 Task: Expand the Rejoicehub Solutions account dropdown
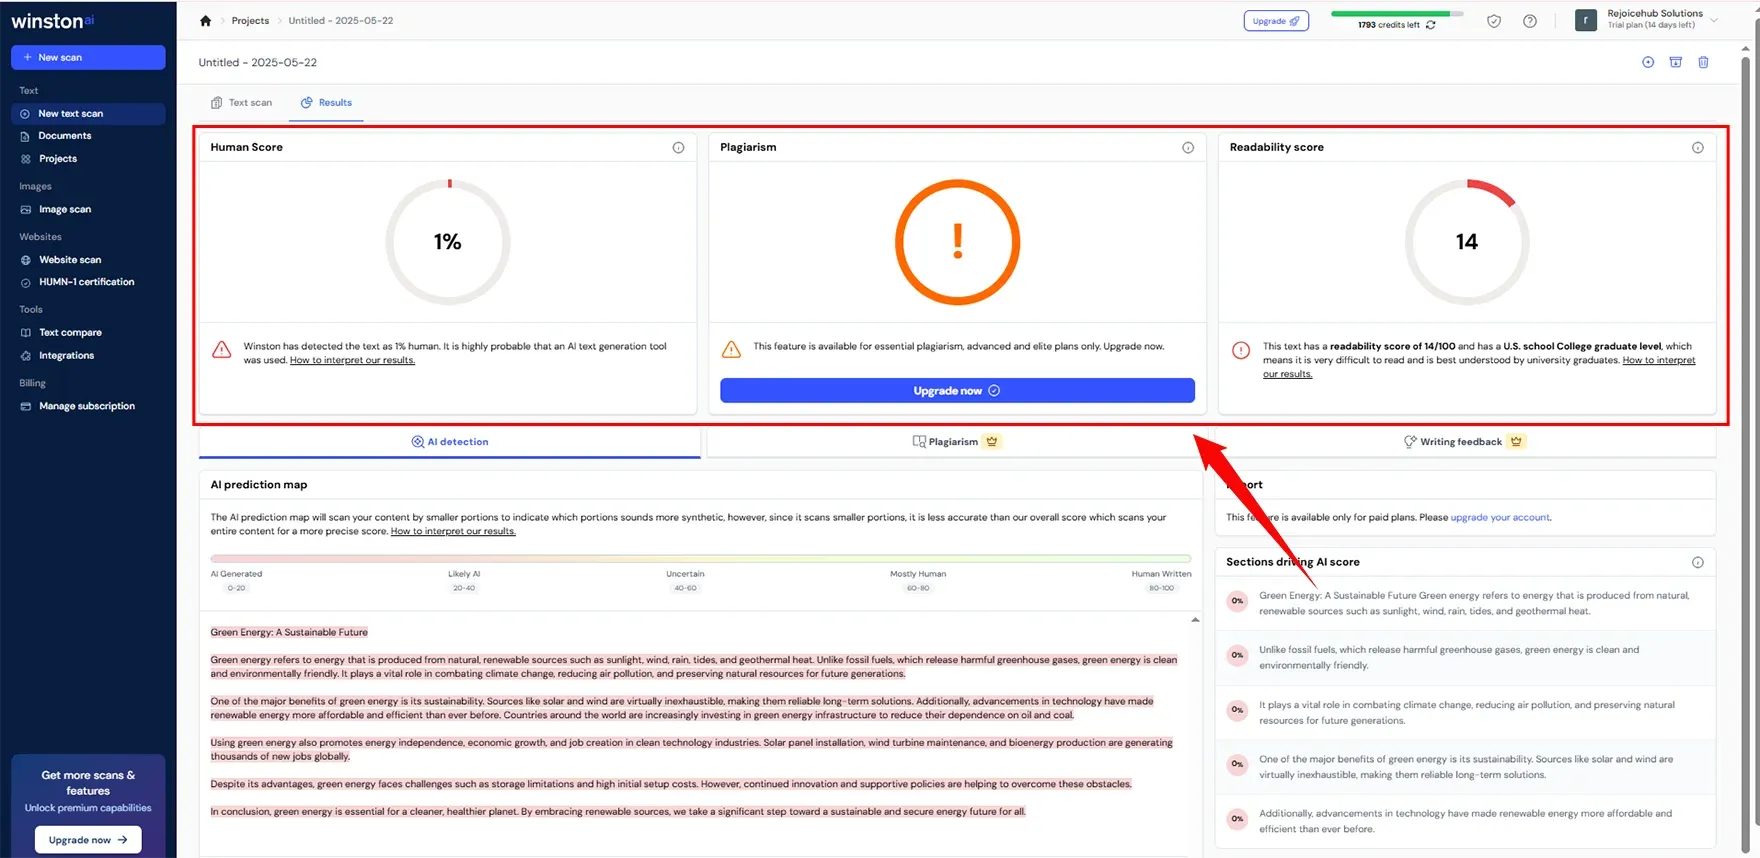(1714, 20)
